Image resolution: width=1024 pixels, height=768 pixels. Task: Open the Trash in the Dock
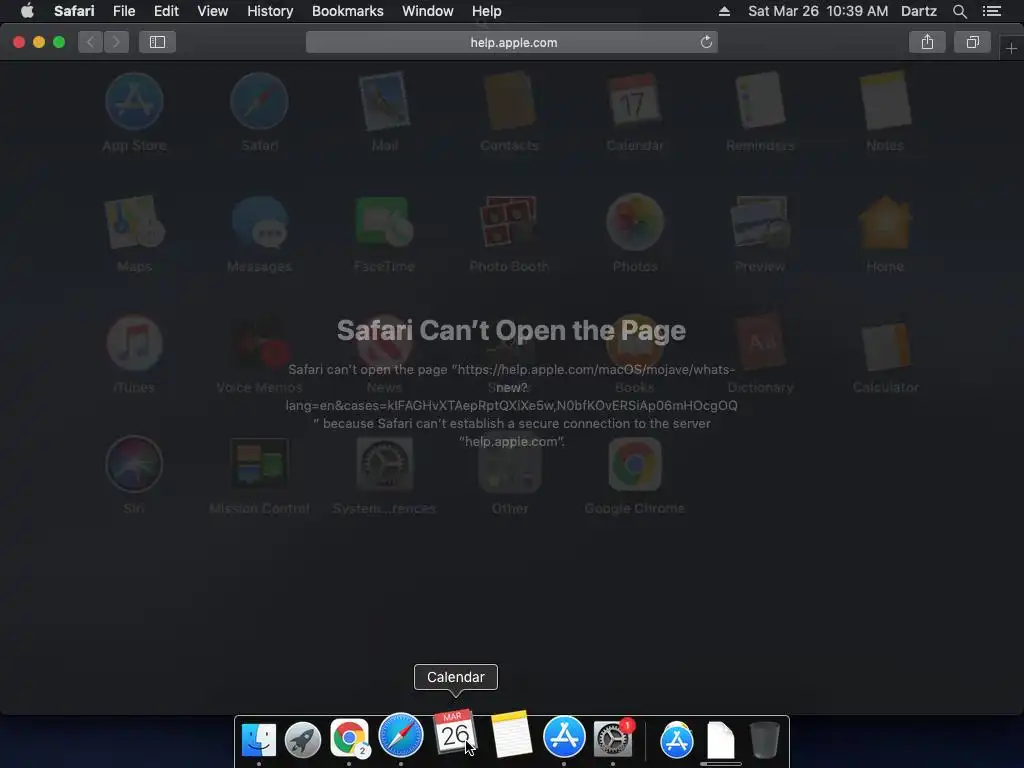(764, 741)
